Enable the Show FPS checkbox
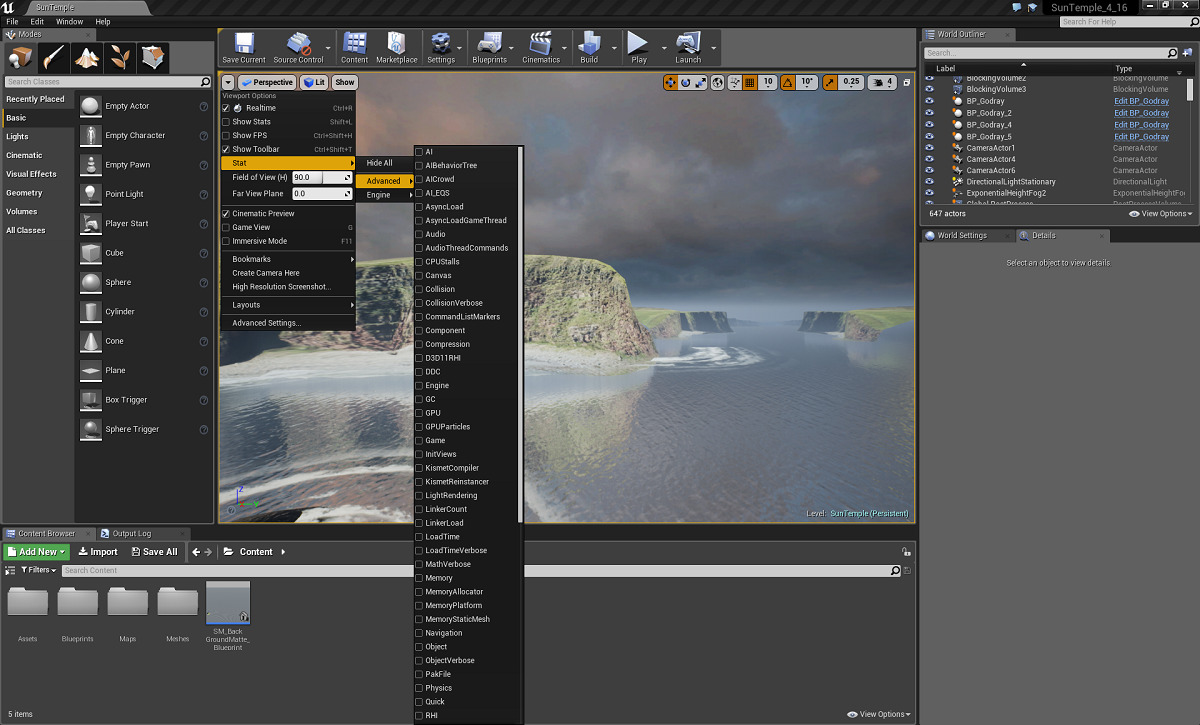This screenshot has height=725, width=1200. pos(226,135)
